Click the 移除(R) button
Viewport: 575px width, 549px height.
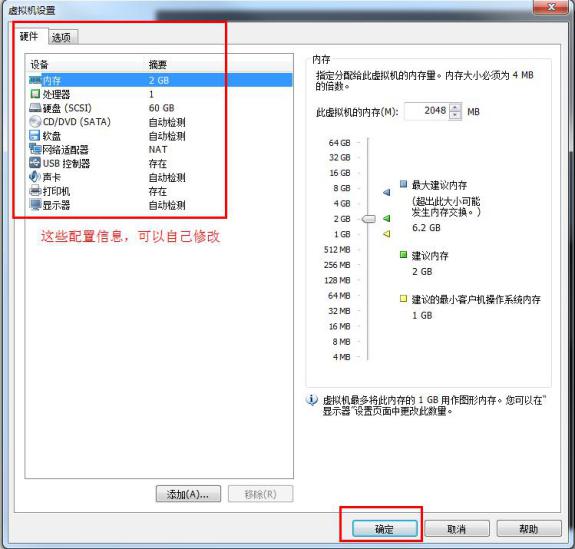coord(260,494)
